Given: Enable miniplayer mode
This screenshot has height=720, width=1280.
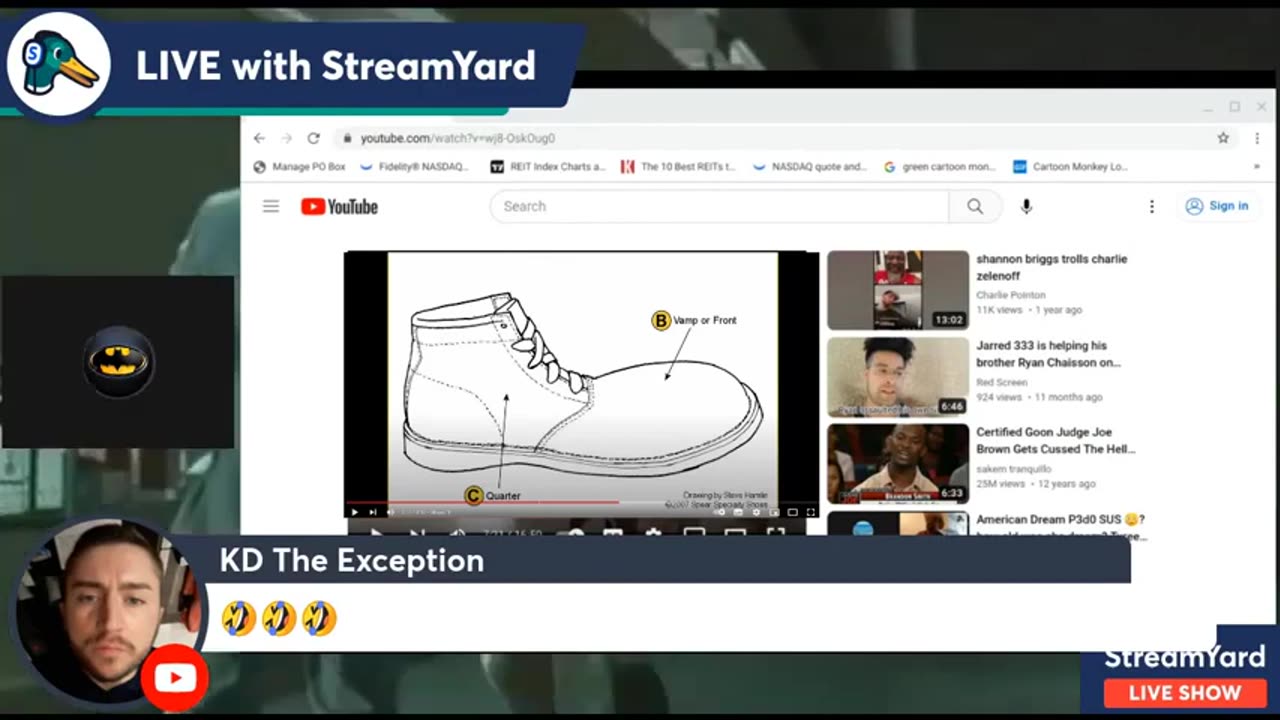Looking at the screenshot, I should pos(775,512).
